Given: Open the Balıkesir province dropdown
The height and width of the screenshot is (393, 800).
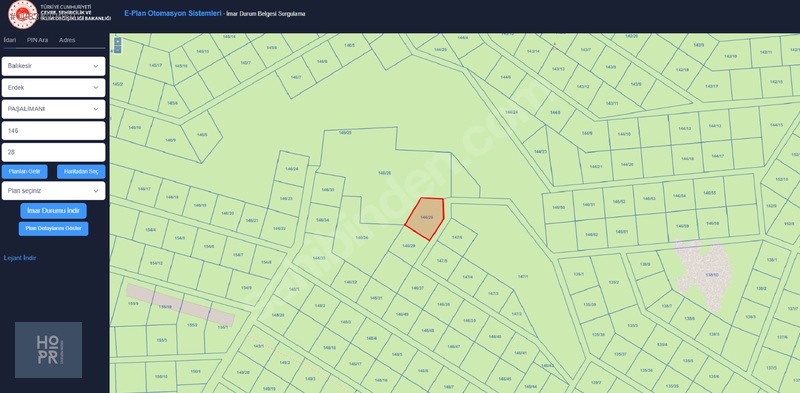Looking at the screenshot, I should pos(54,66).
